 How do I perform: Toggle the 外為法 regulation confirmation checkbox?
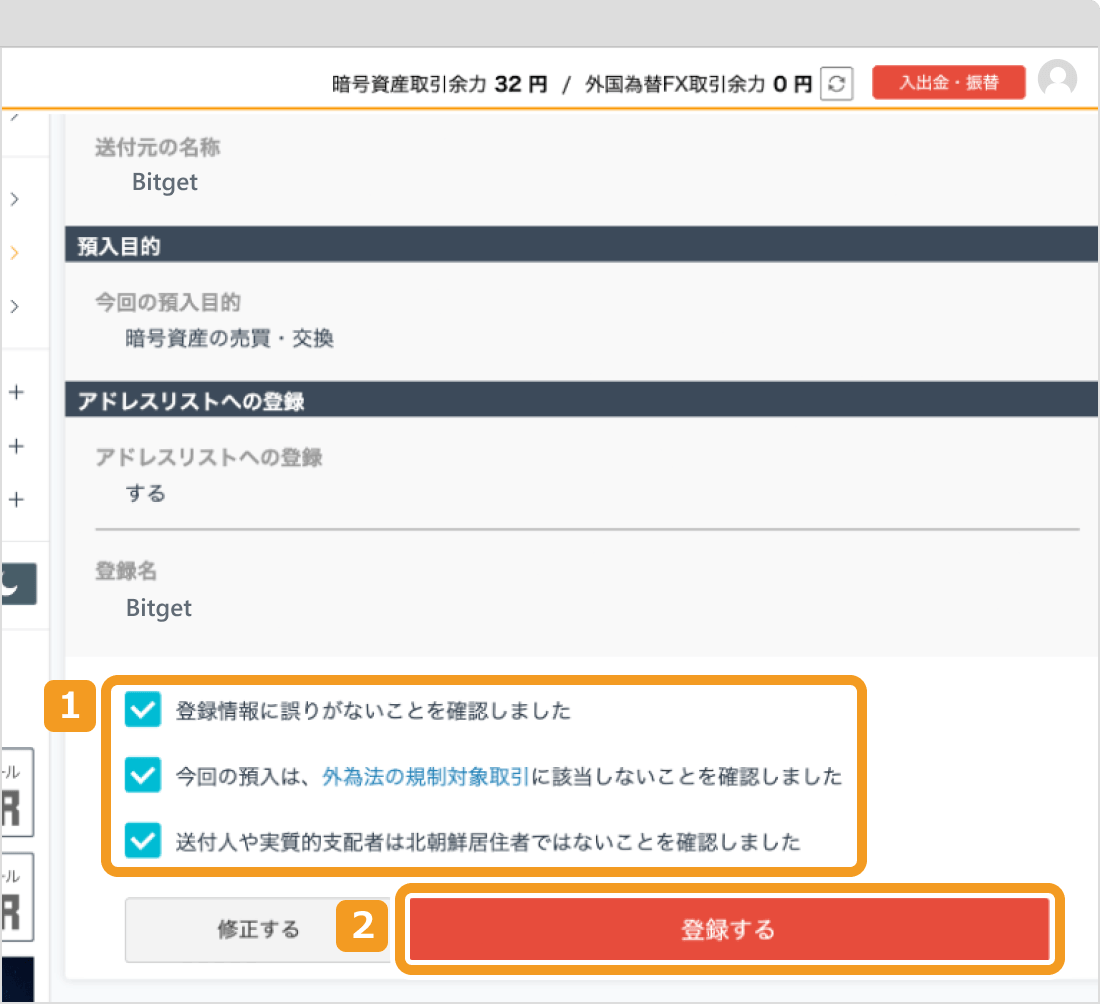click(143, 776)
